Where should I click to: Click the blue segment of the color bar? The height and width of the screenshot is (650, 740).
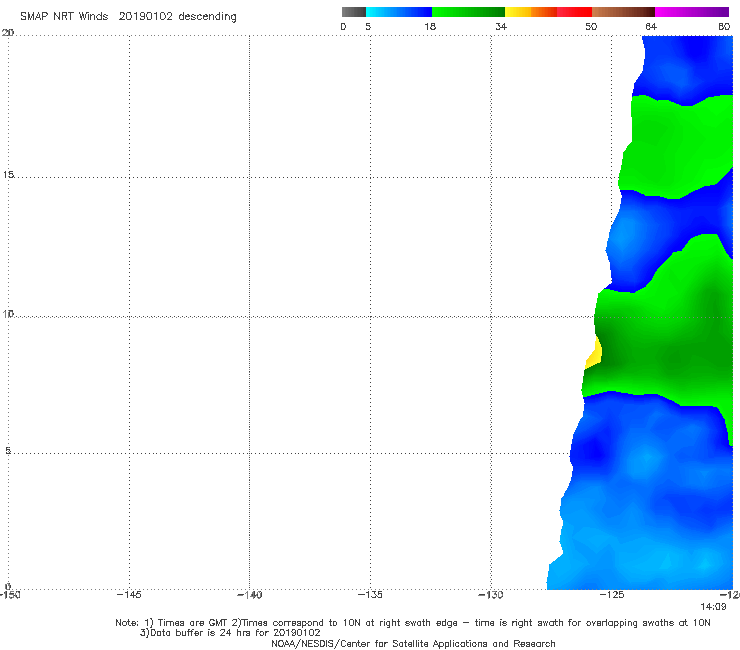click(399, 12)
